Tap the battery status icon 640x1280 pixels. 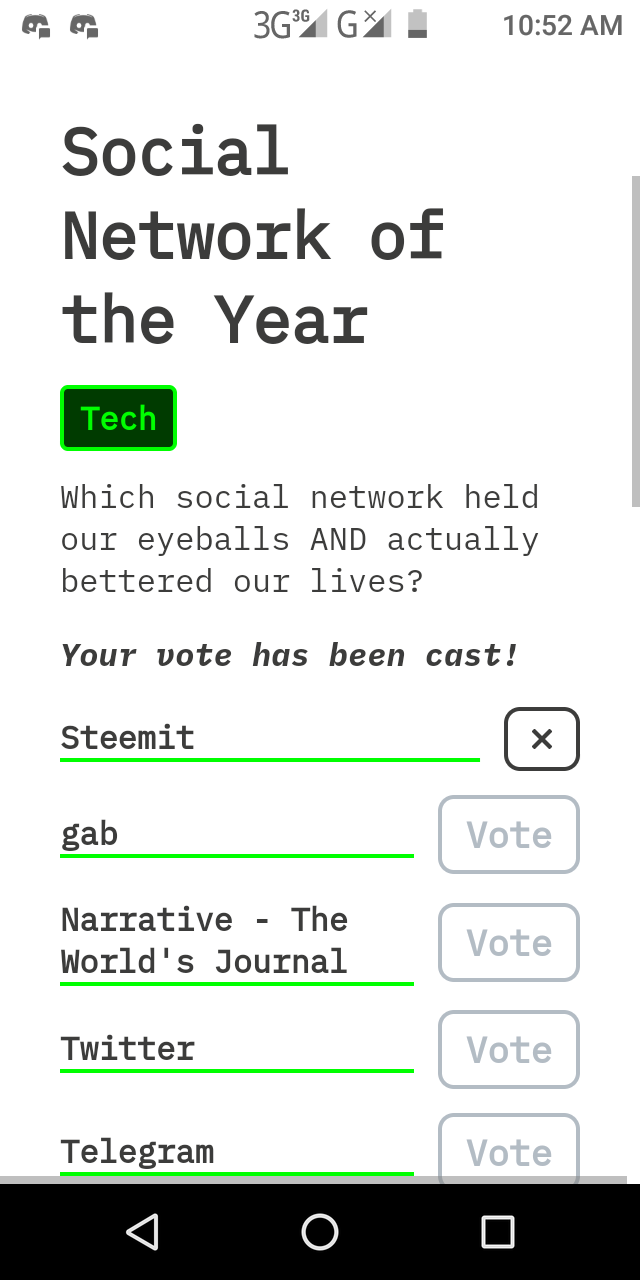click(x=418, y=24)
